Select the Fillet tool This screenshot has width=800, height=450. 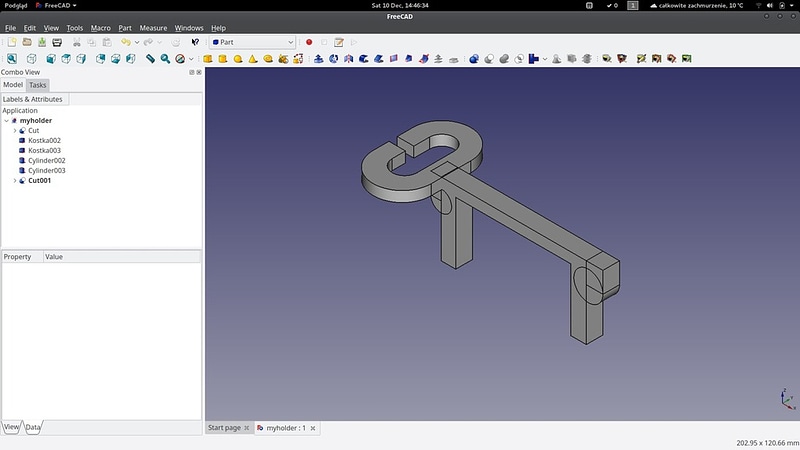(x=364, y=59)
